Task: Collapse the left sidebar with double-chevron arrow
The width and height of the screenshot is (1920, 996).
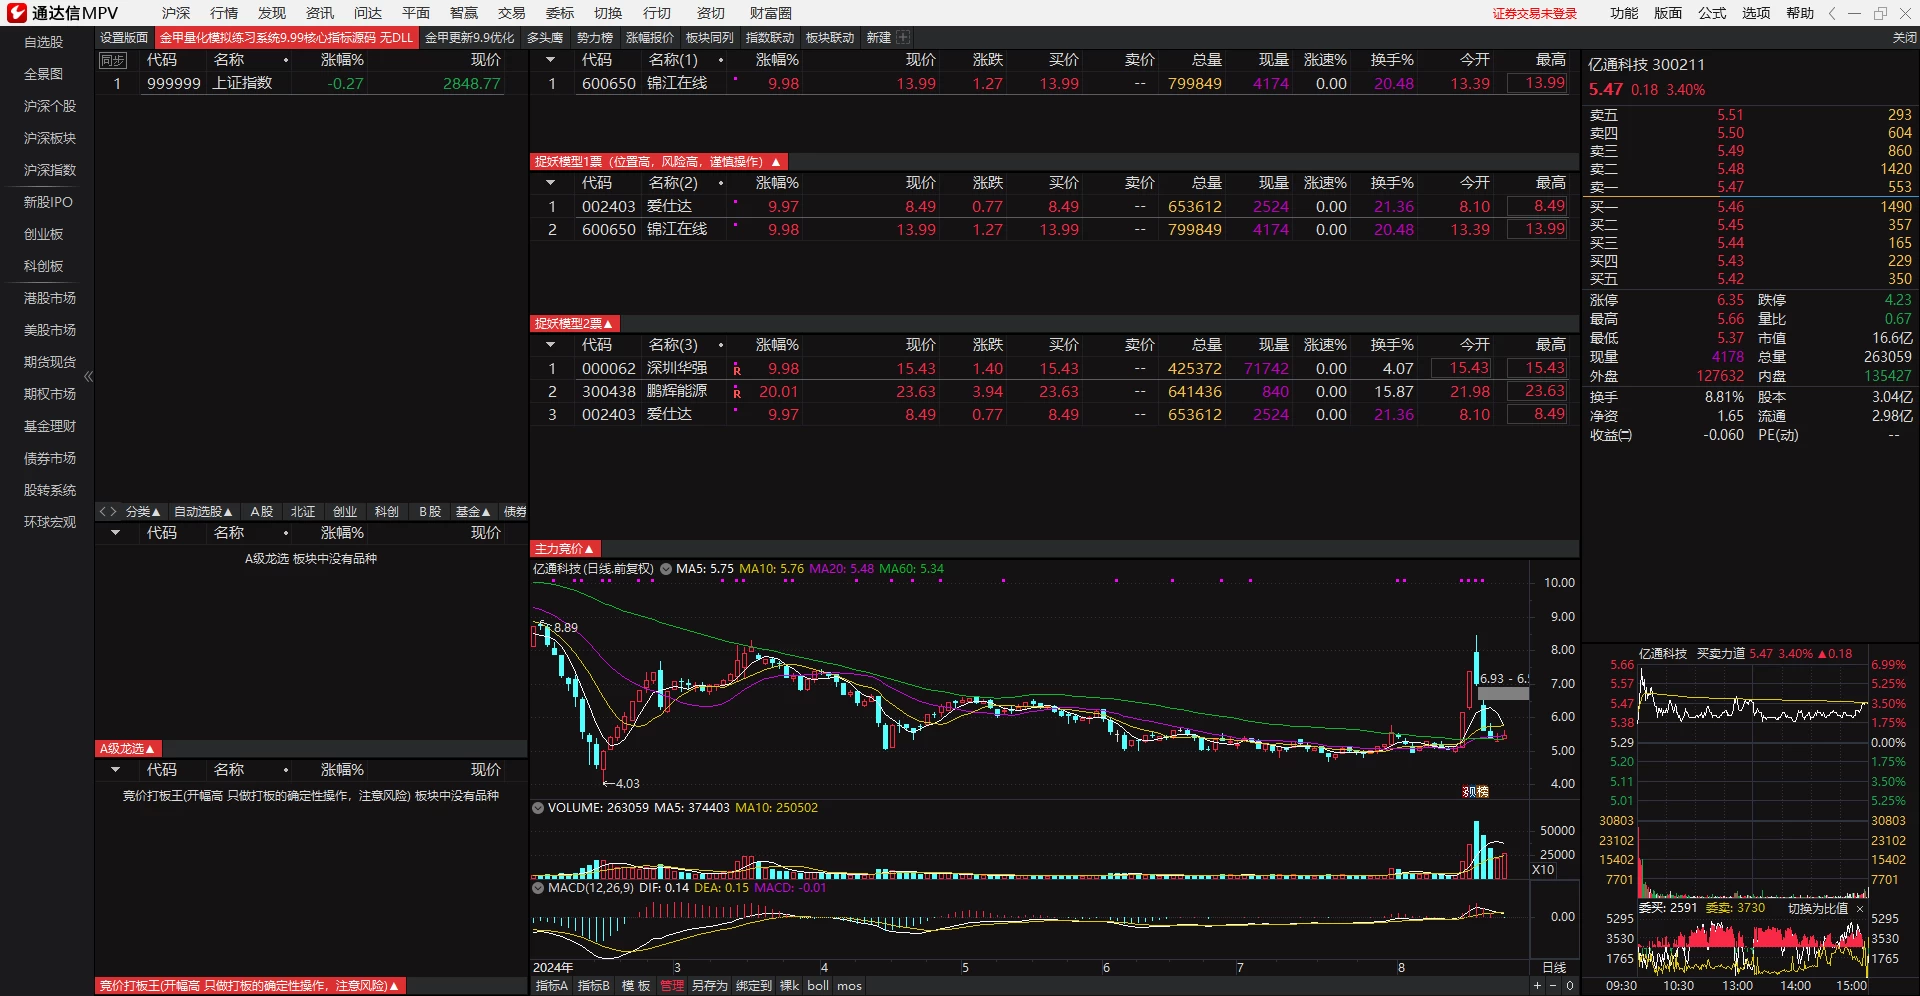Action: (88, 377)
